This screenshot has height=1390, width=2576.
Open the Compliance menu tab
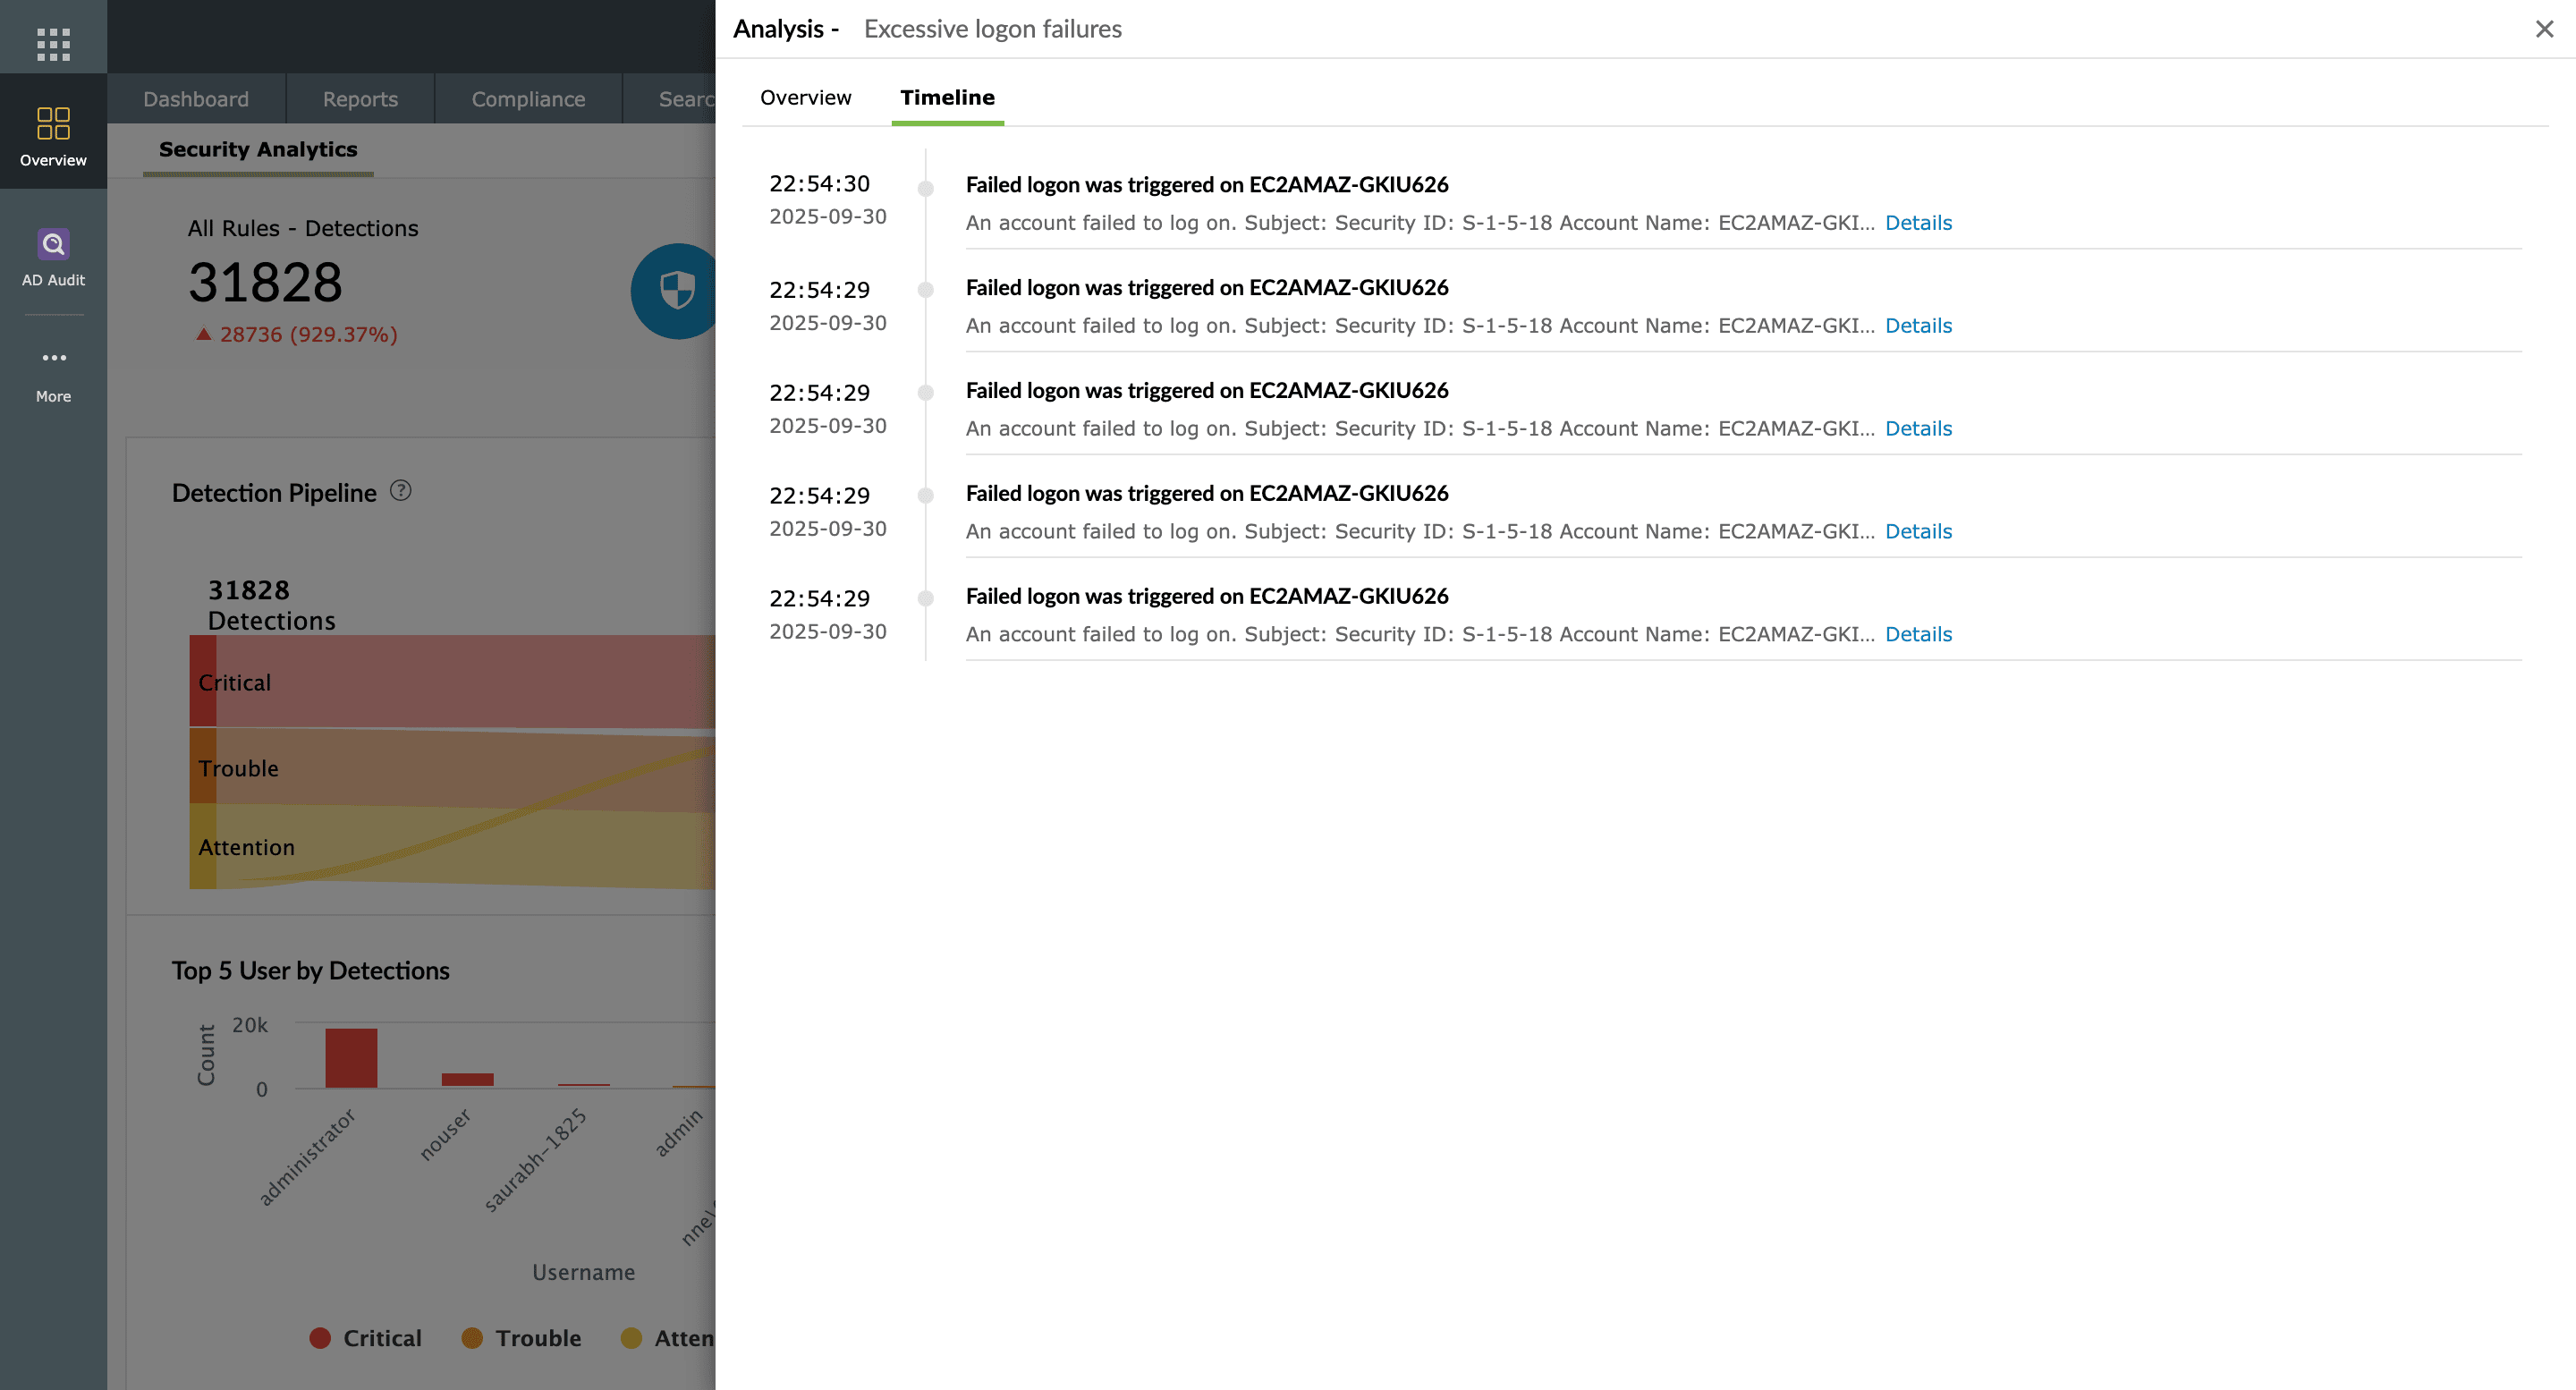click(528, 99)
